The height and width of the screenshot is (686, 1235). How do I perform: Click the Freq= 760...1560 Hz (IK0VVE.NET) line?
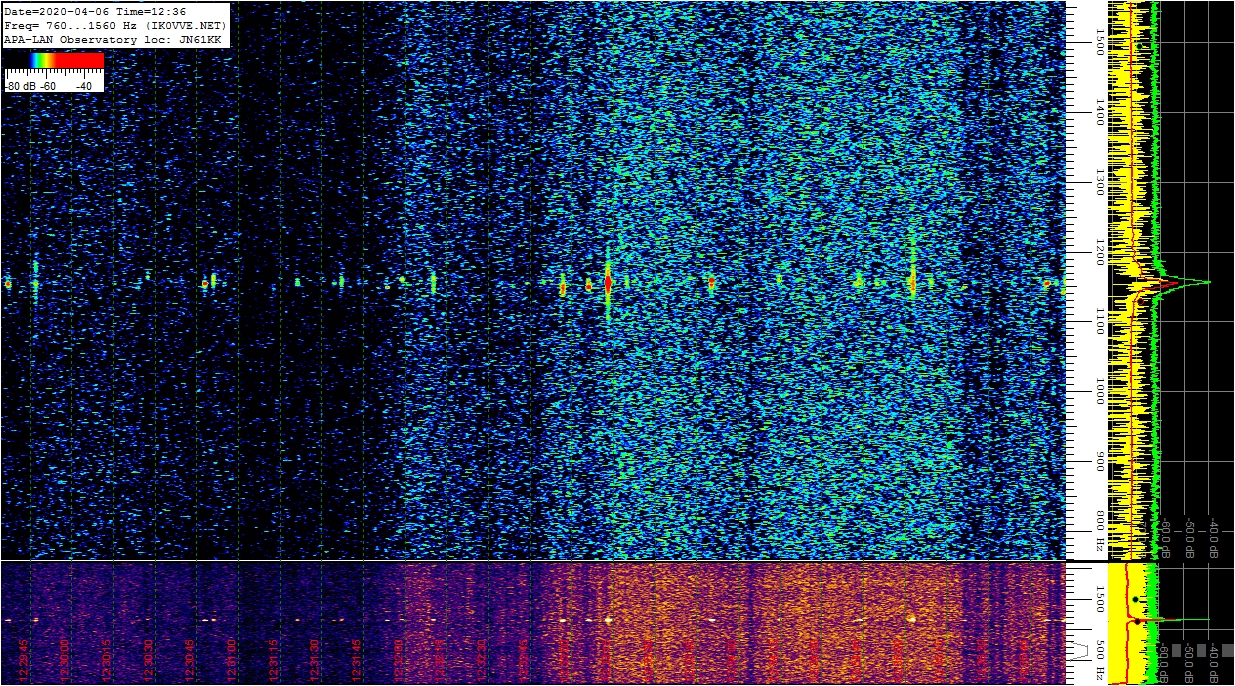click(x=115, y=25)
